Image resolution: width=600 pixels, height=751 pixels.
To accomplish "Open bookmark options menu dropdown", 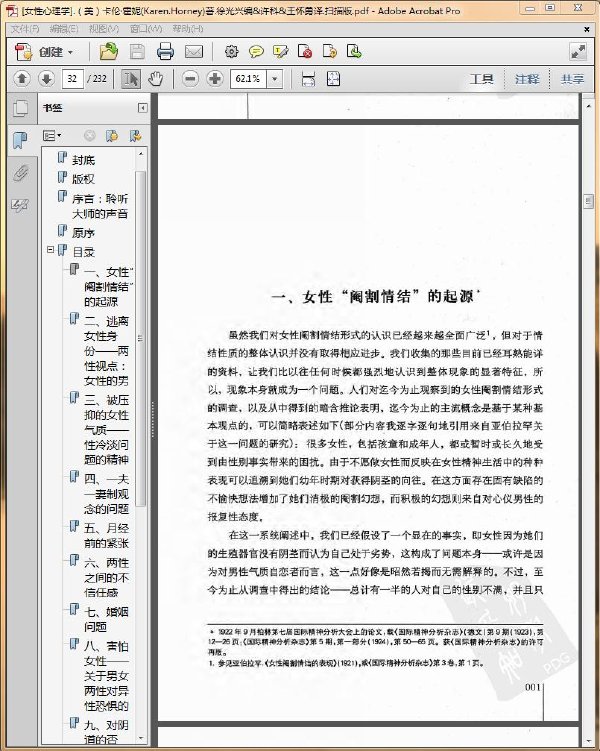I will pyautogui.click(x=52, y=136).
